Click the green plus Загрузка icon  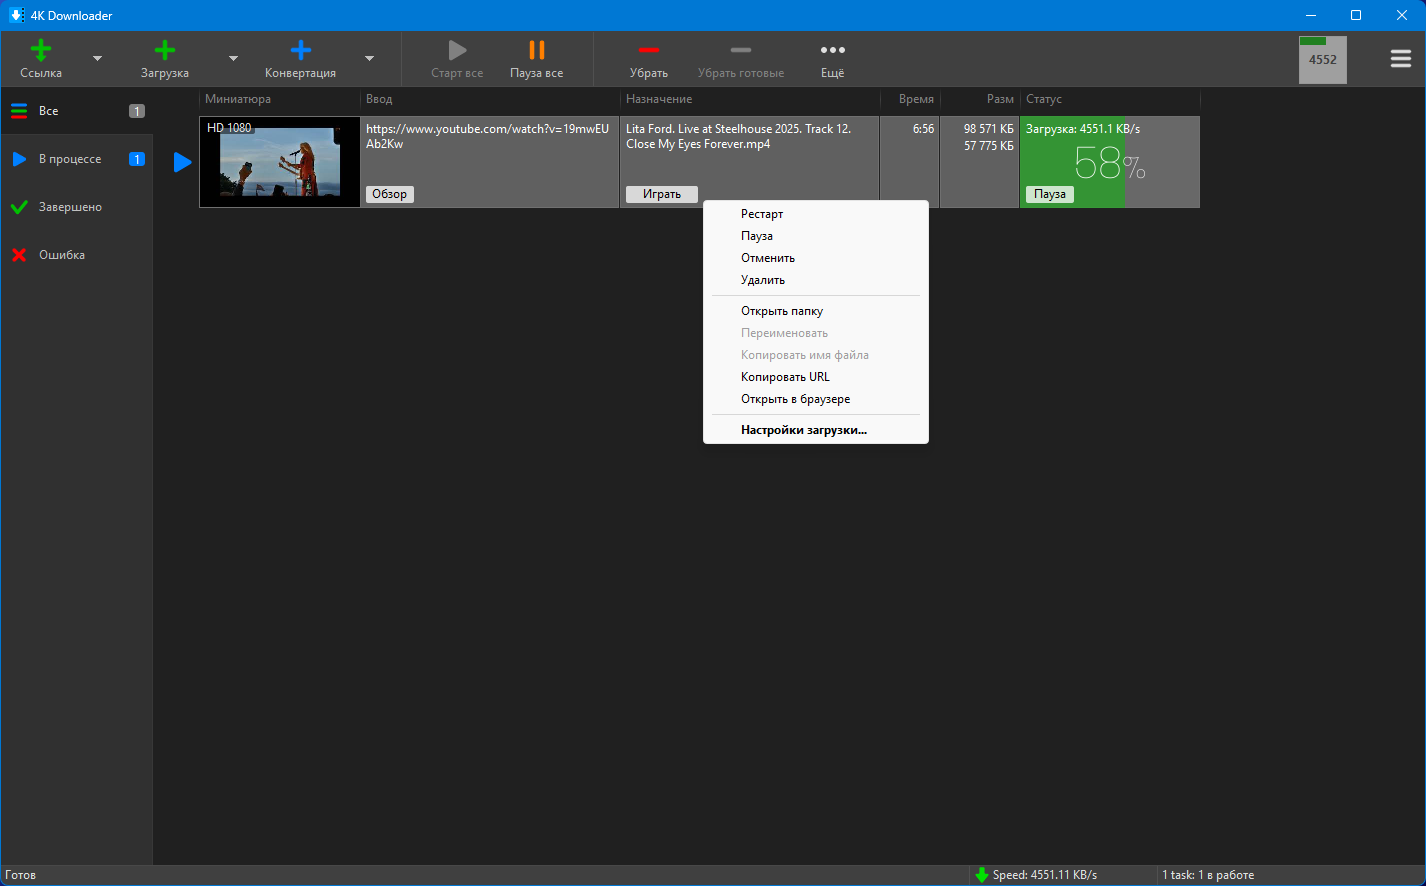[165, 51]
